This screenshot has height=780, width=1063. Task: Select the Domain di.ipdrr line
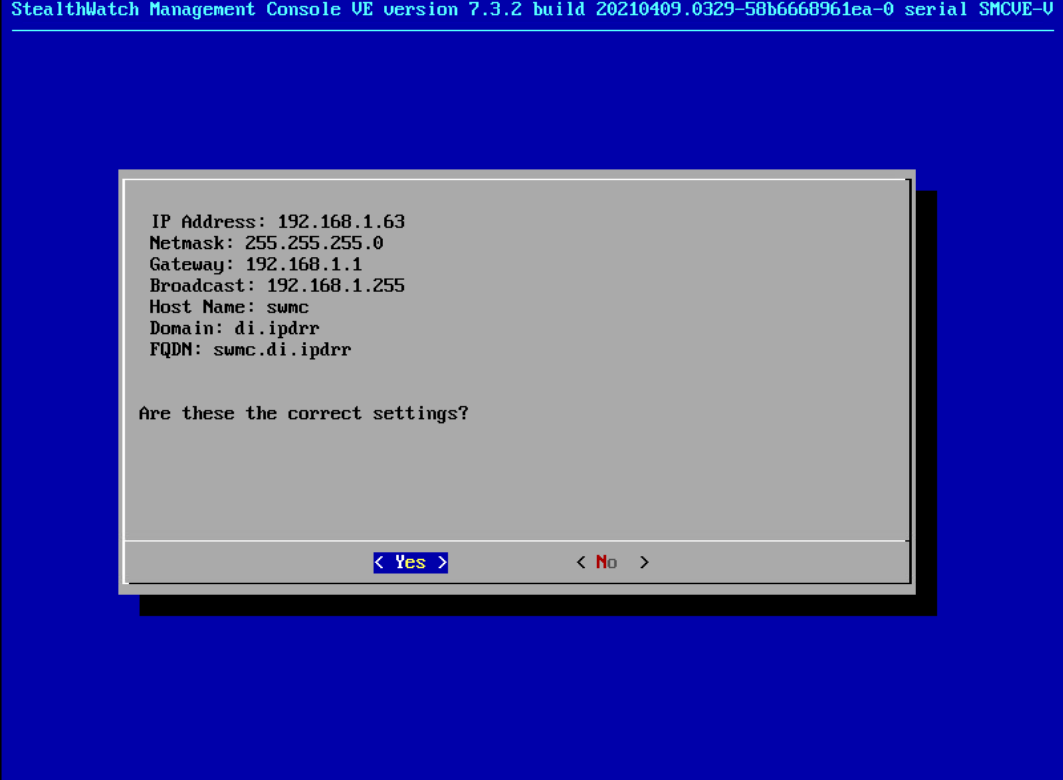tap(235, 328)
